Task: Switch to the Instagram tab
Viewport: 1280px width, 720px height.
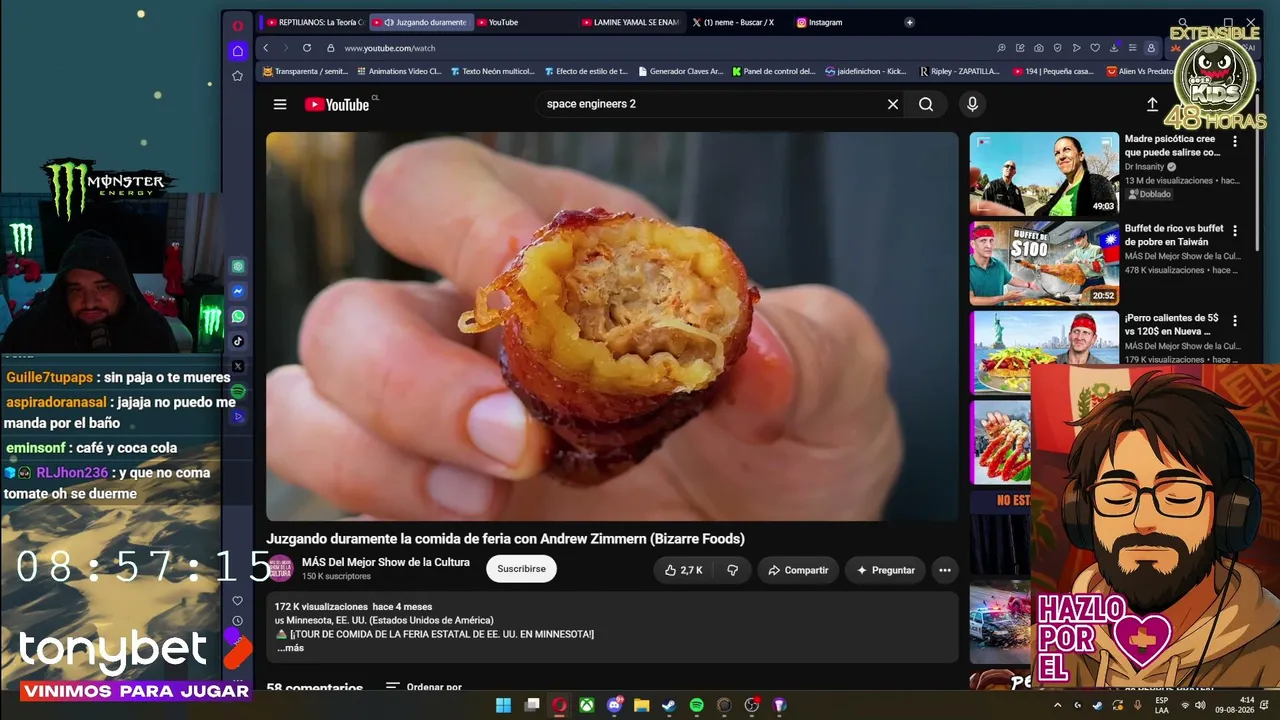Action: point(820,22)
